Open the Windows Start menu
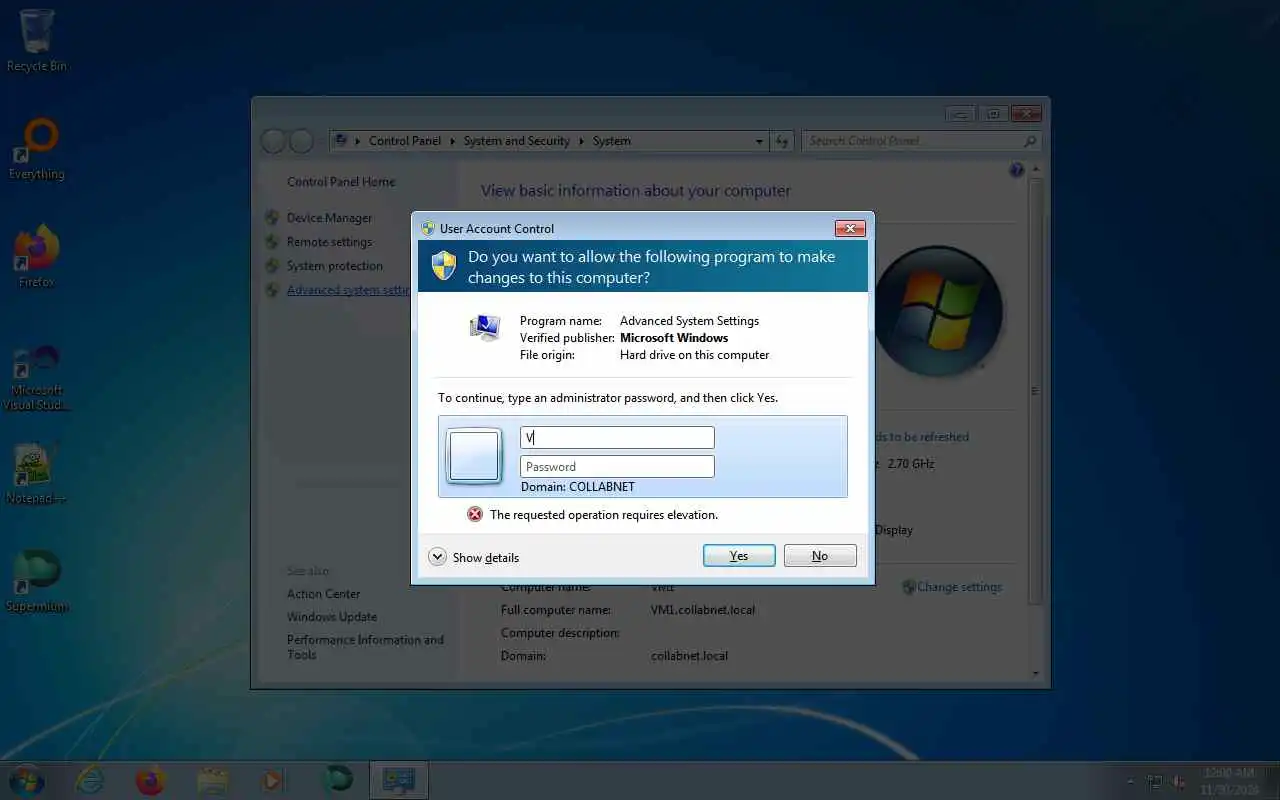The height and width of the screenshot is (800, 1280). click(25, 780)
